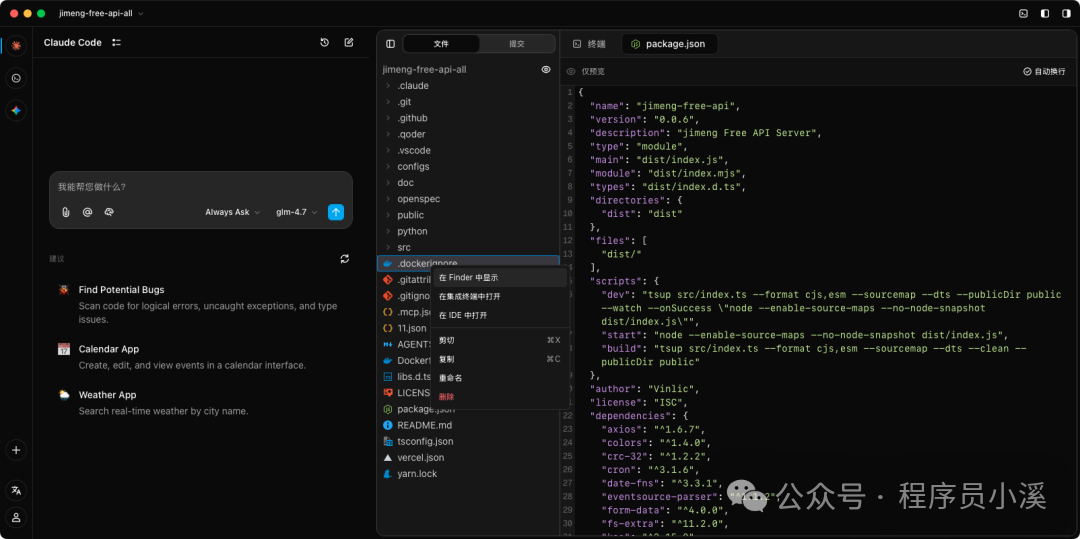Select the Weather App suggestion
Image resolution: width=1080 pixels, height=539 pixels.
click(x=201, y=403)
